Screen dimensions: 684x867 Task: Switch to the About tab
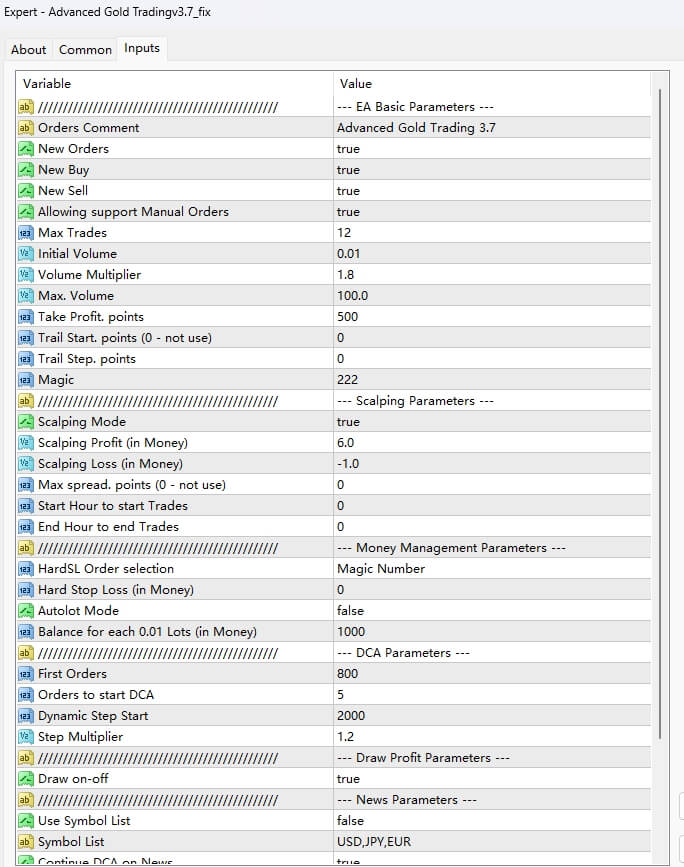click(x=28, y=49)
